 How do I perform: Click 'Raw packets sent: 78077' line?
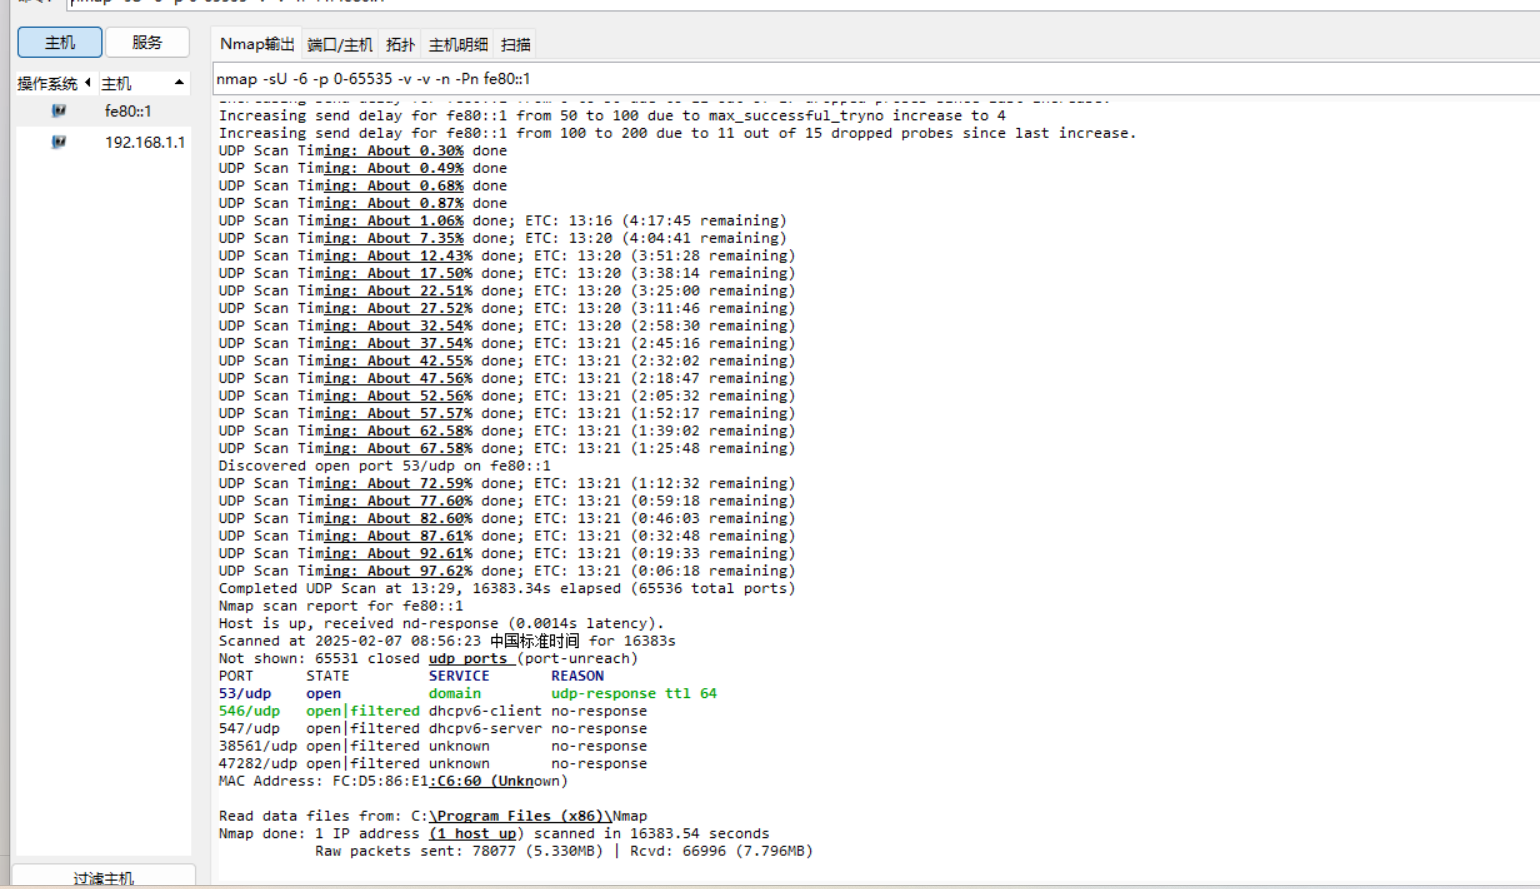564,851
